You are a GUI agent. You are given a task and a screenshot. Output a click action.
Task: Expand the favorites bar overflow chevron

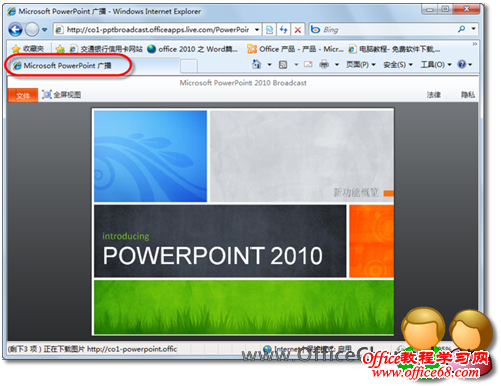tap(475, 44)
